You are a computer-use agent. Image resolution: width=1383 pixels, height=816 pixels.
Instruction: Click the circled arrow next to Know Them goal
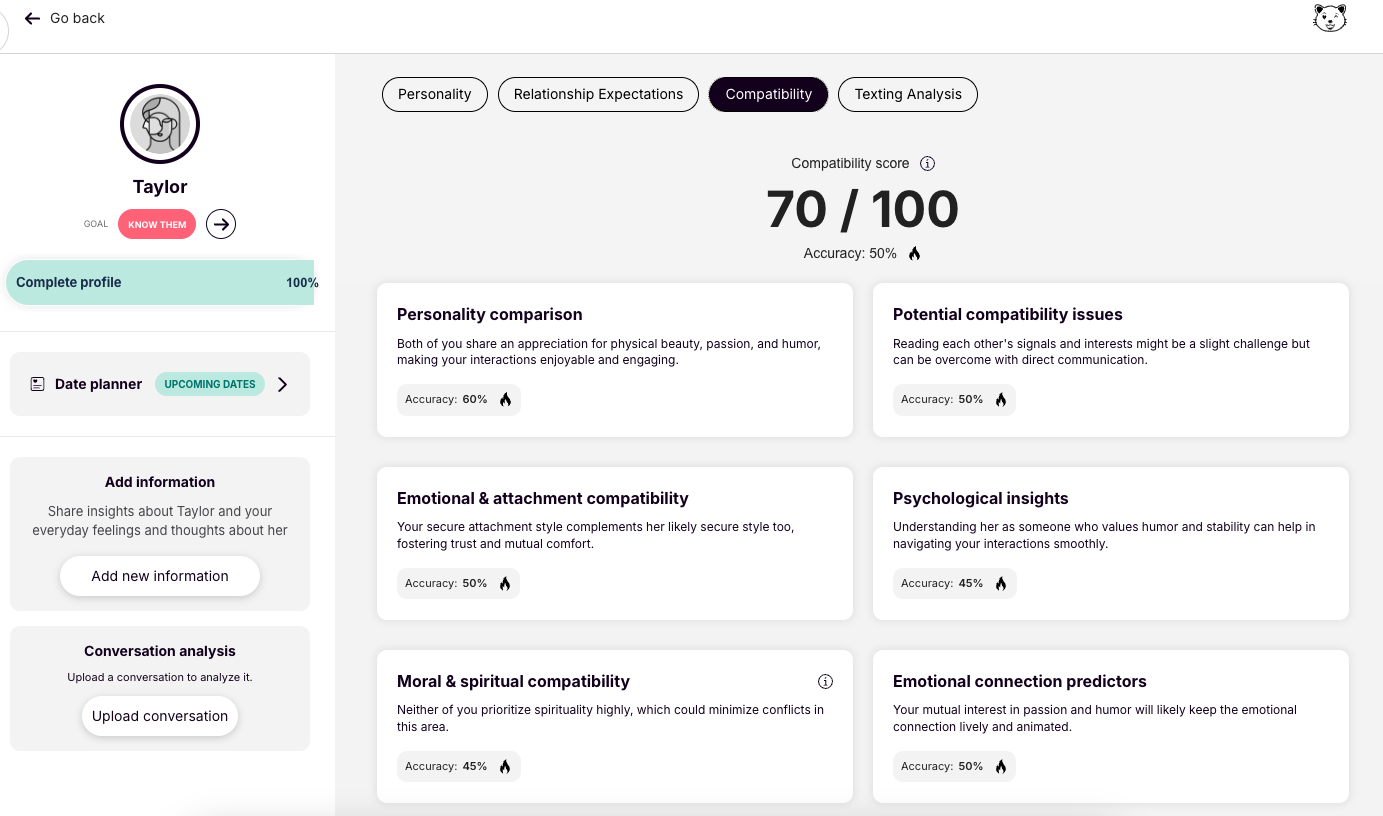point(221,224)
